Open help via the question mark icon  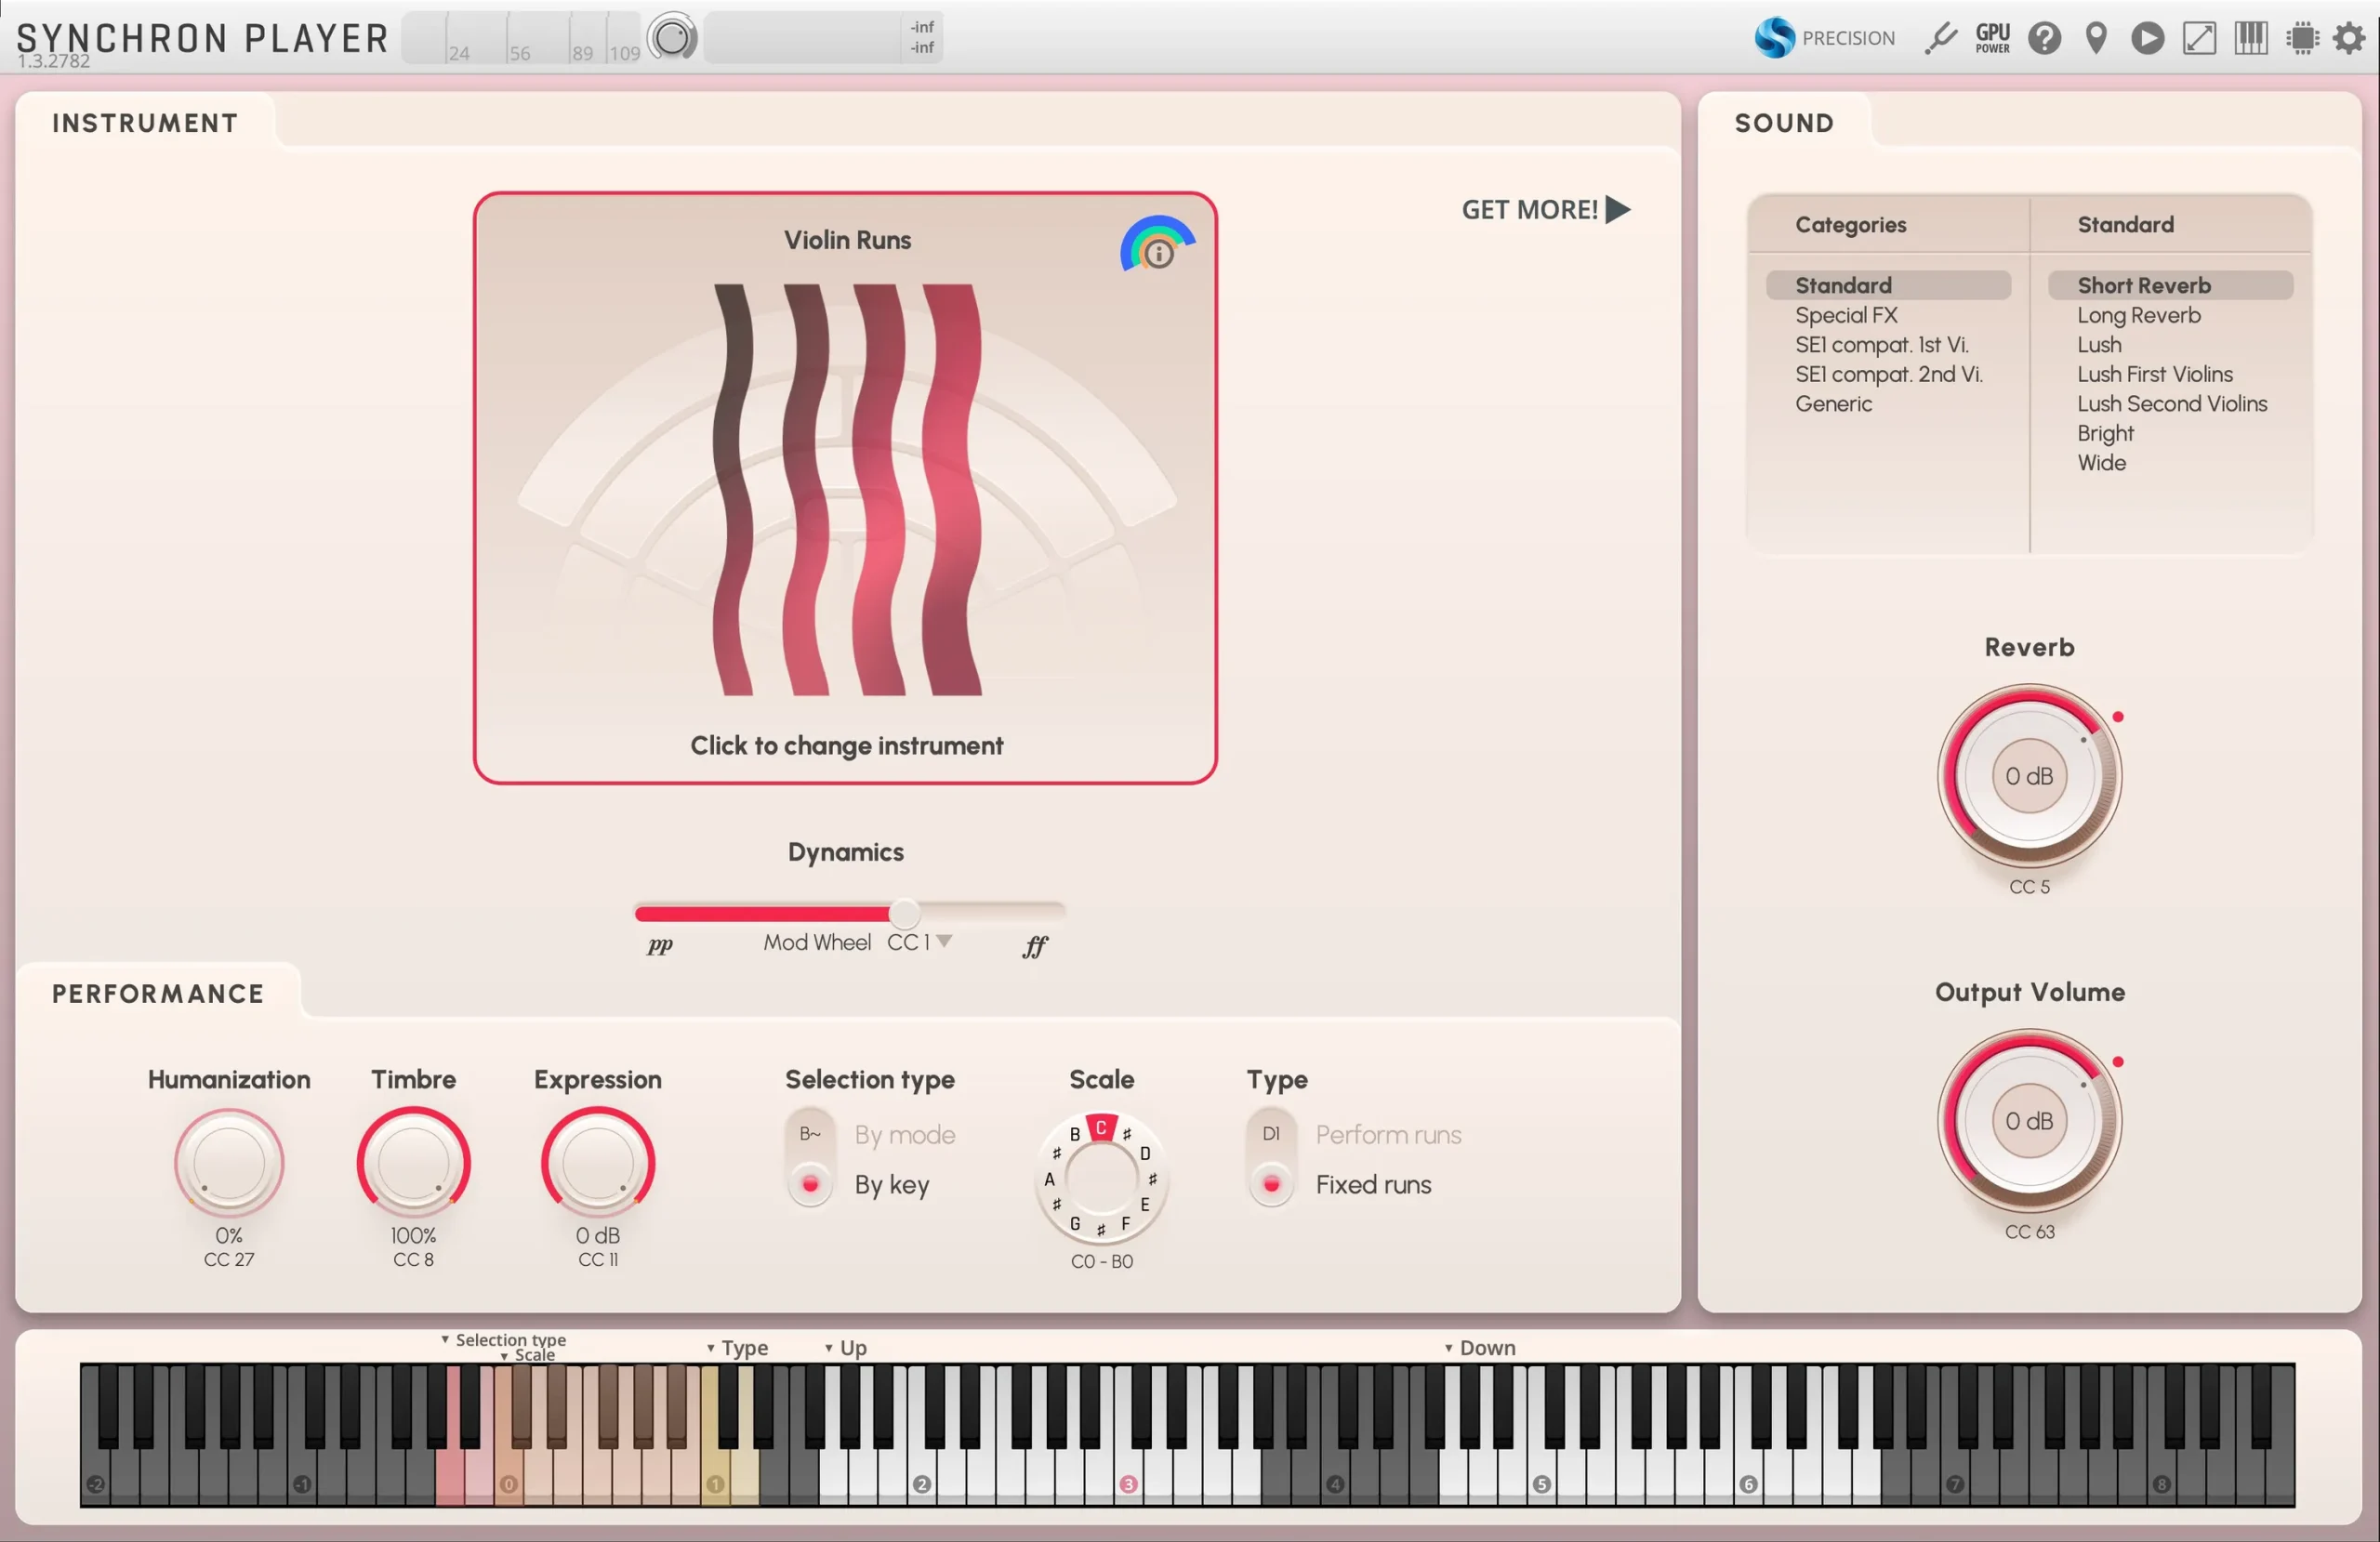click(x=2044, y=38)
